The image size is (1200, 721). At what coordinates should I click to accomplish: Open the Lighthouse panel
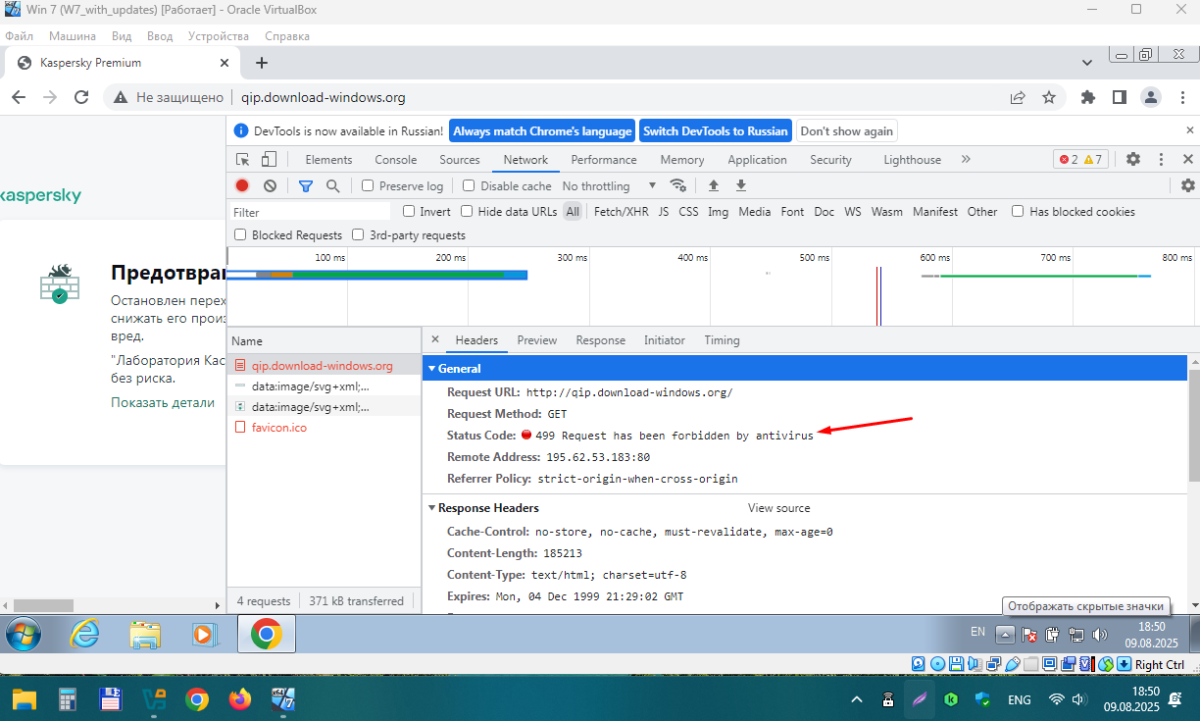pos(912,160)
